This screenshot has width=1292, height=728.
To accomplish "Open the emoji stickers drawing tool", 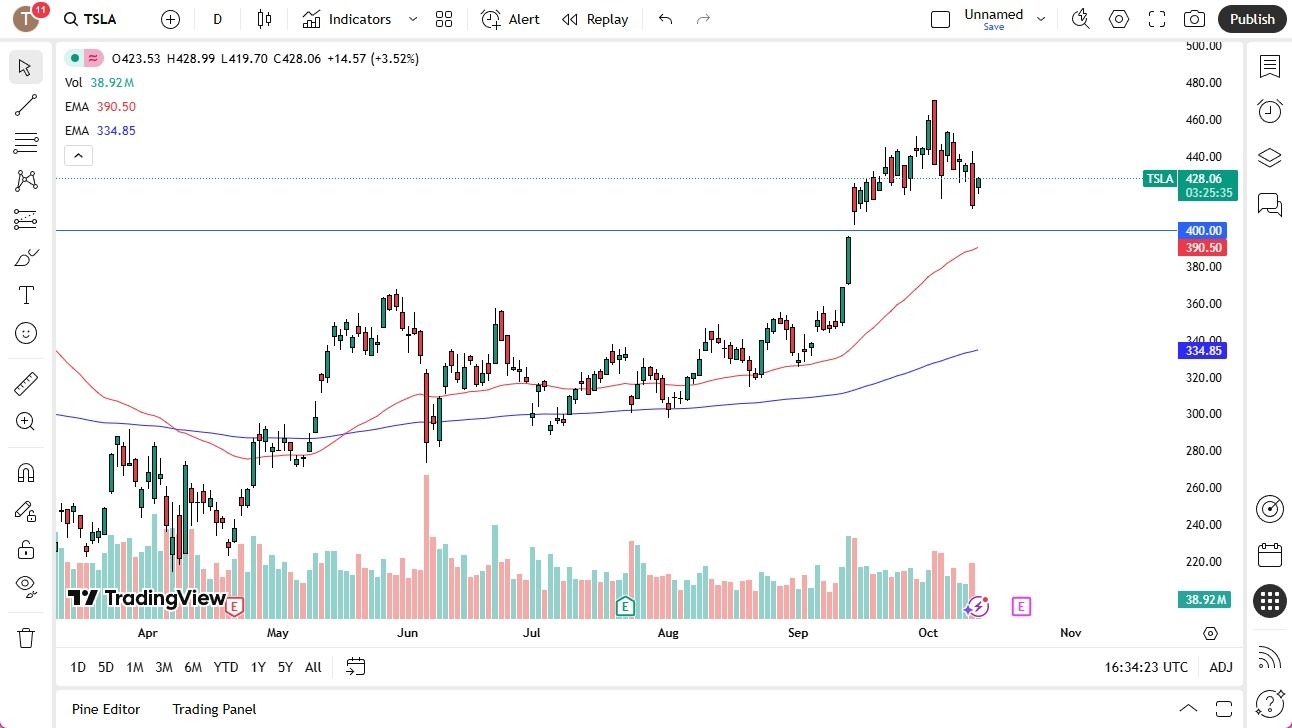I will pos(25,333).
